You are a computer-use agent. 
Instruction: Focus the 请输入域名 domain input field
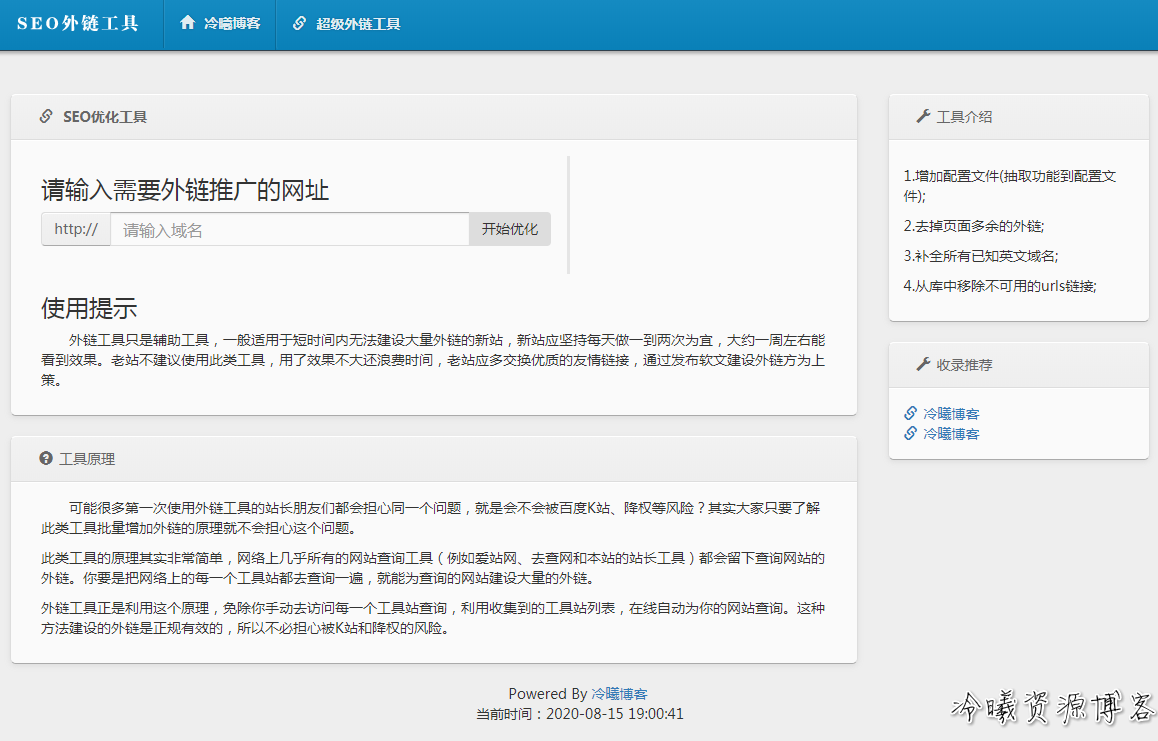coord(290,229)
